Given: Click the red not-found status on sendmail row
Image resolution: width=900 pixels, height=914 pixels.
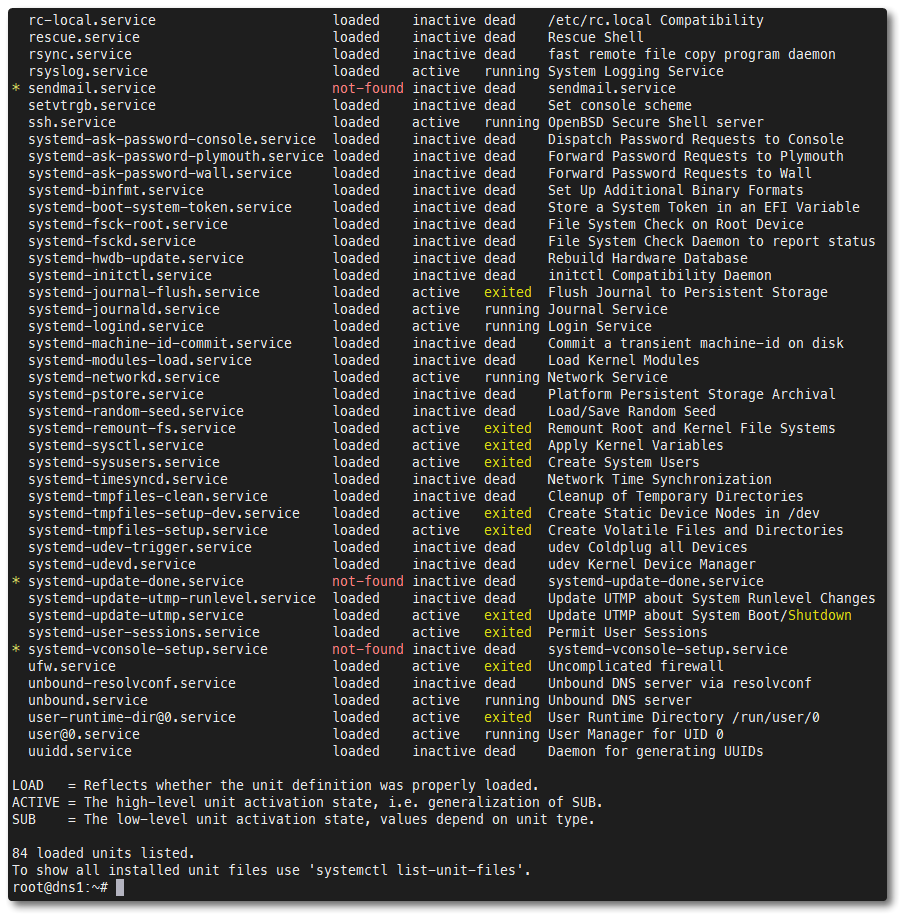Looking at the screenshot, I should 367,88.
